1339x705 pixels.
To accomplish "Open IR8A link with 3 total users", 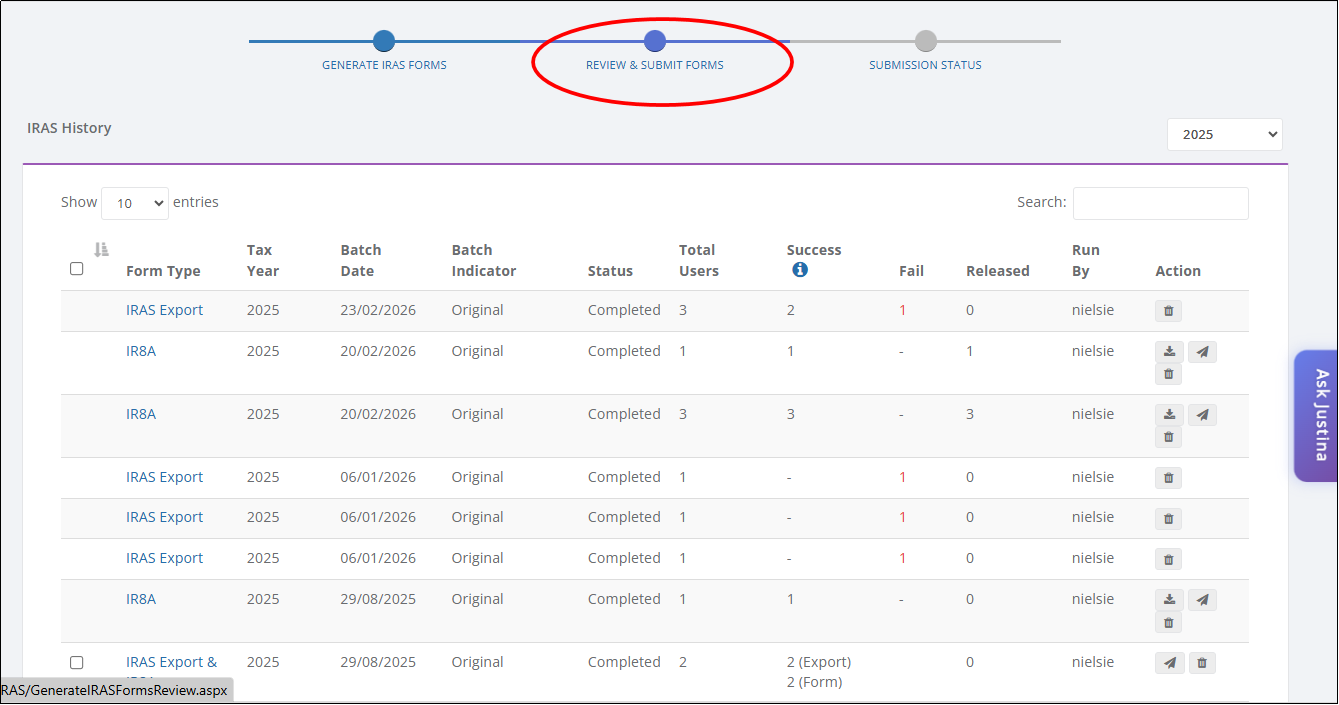I will [141, 414].
